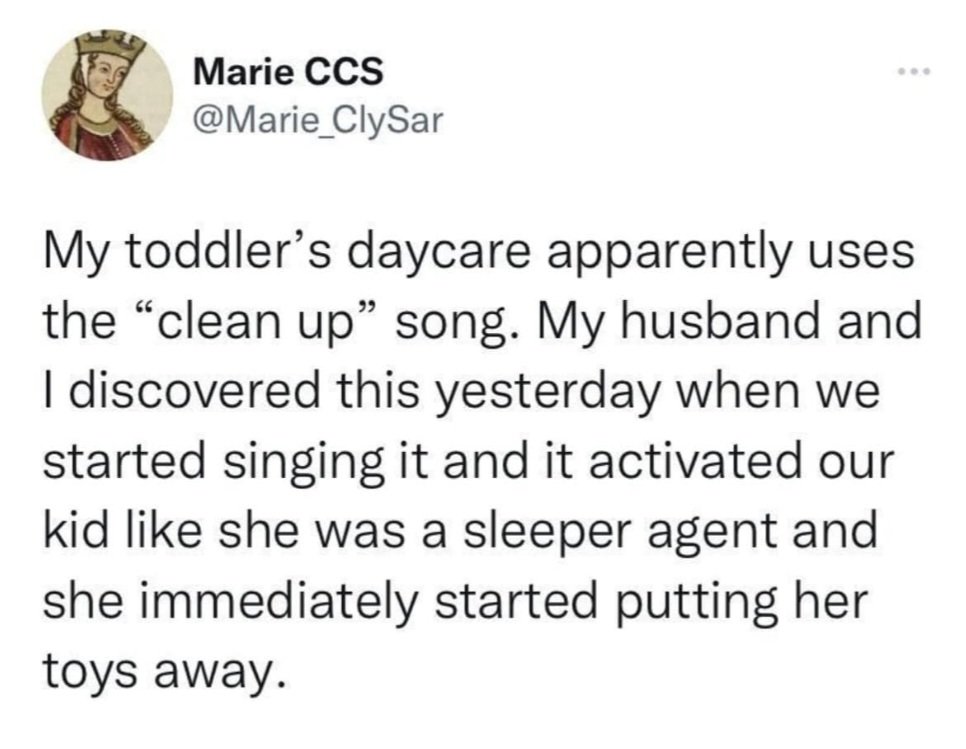Click the word "immediately" in the tweet
Image resolution: width=966 pixels, height=749 pixels.
click(x=280, y=601)
